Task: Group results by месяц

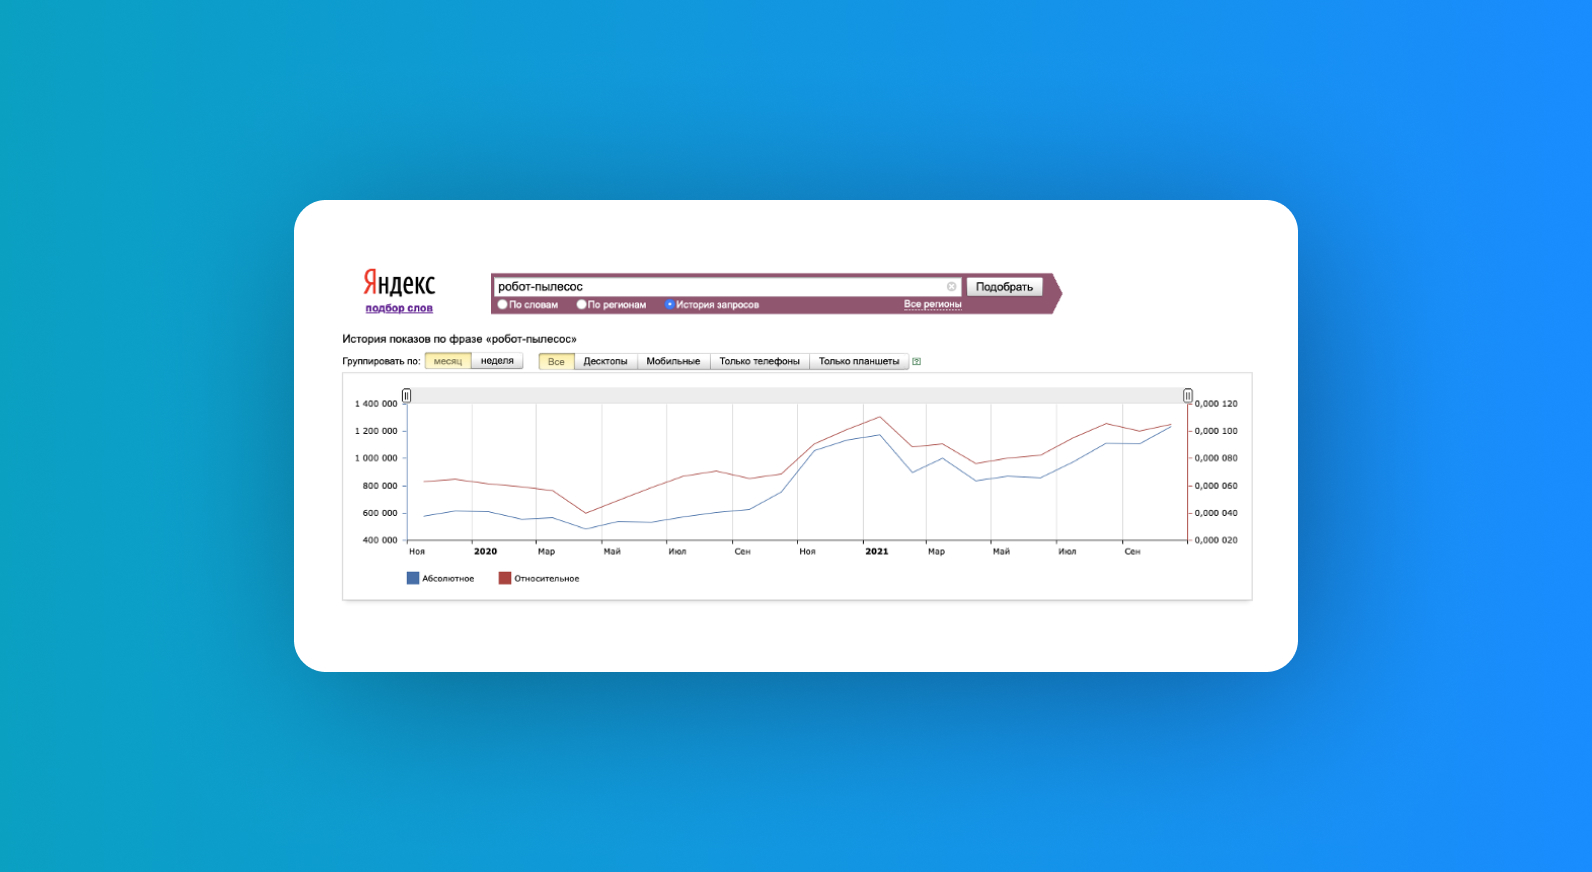Action: coord(448,361)
